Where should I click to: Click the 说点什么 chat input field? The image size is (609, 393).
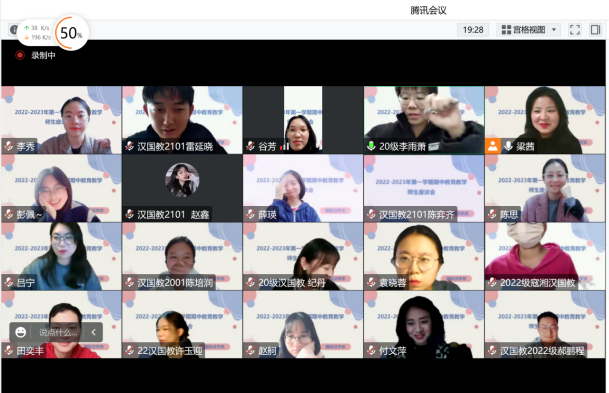[58, 332]
